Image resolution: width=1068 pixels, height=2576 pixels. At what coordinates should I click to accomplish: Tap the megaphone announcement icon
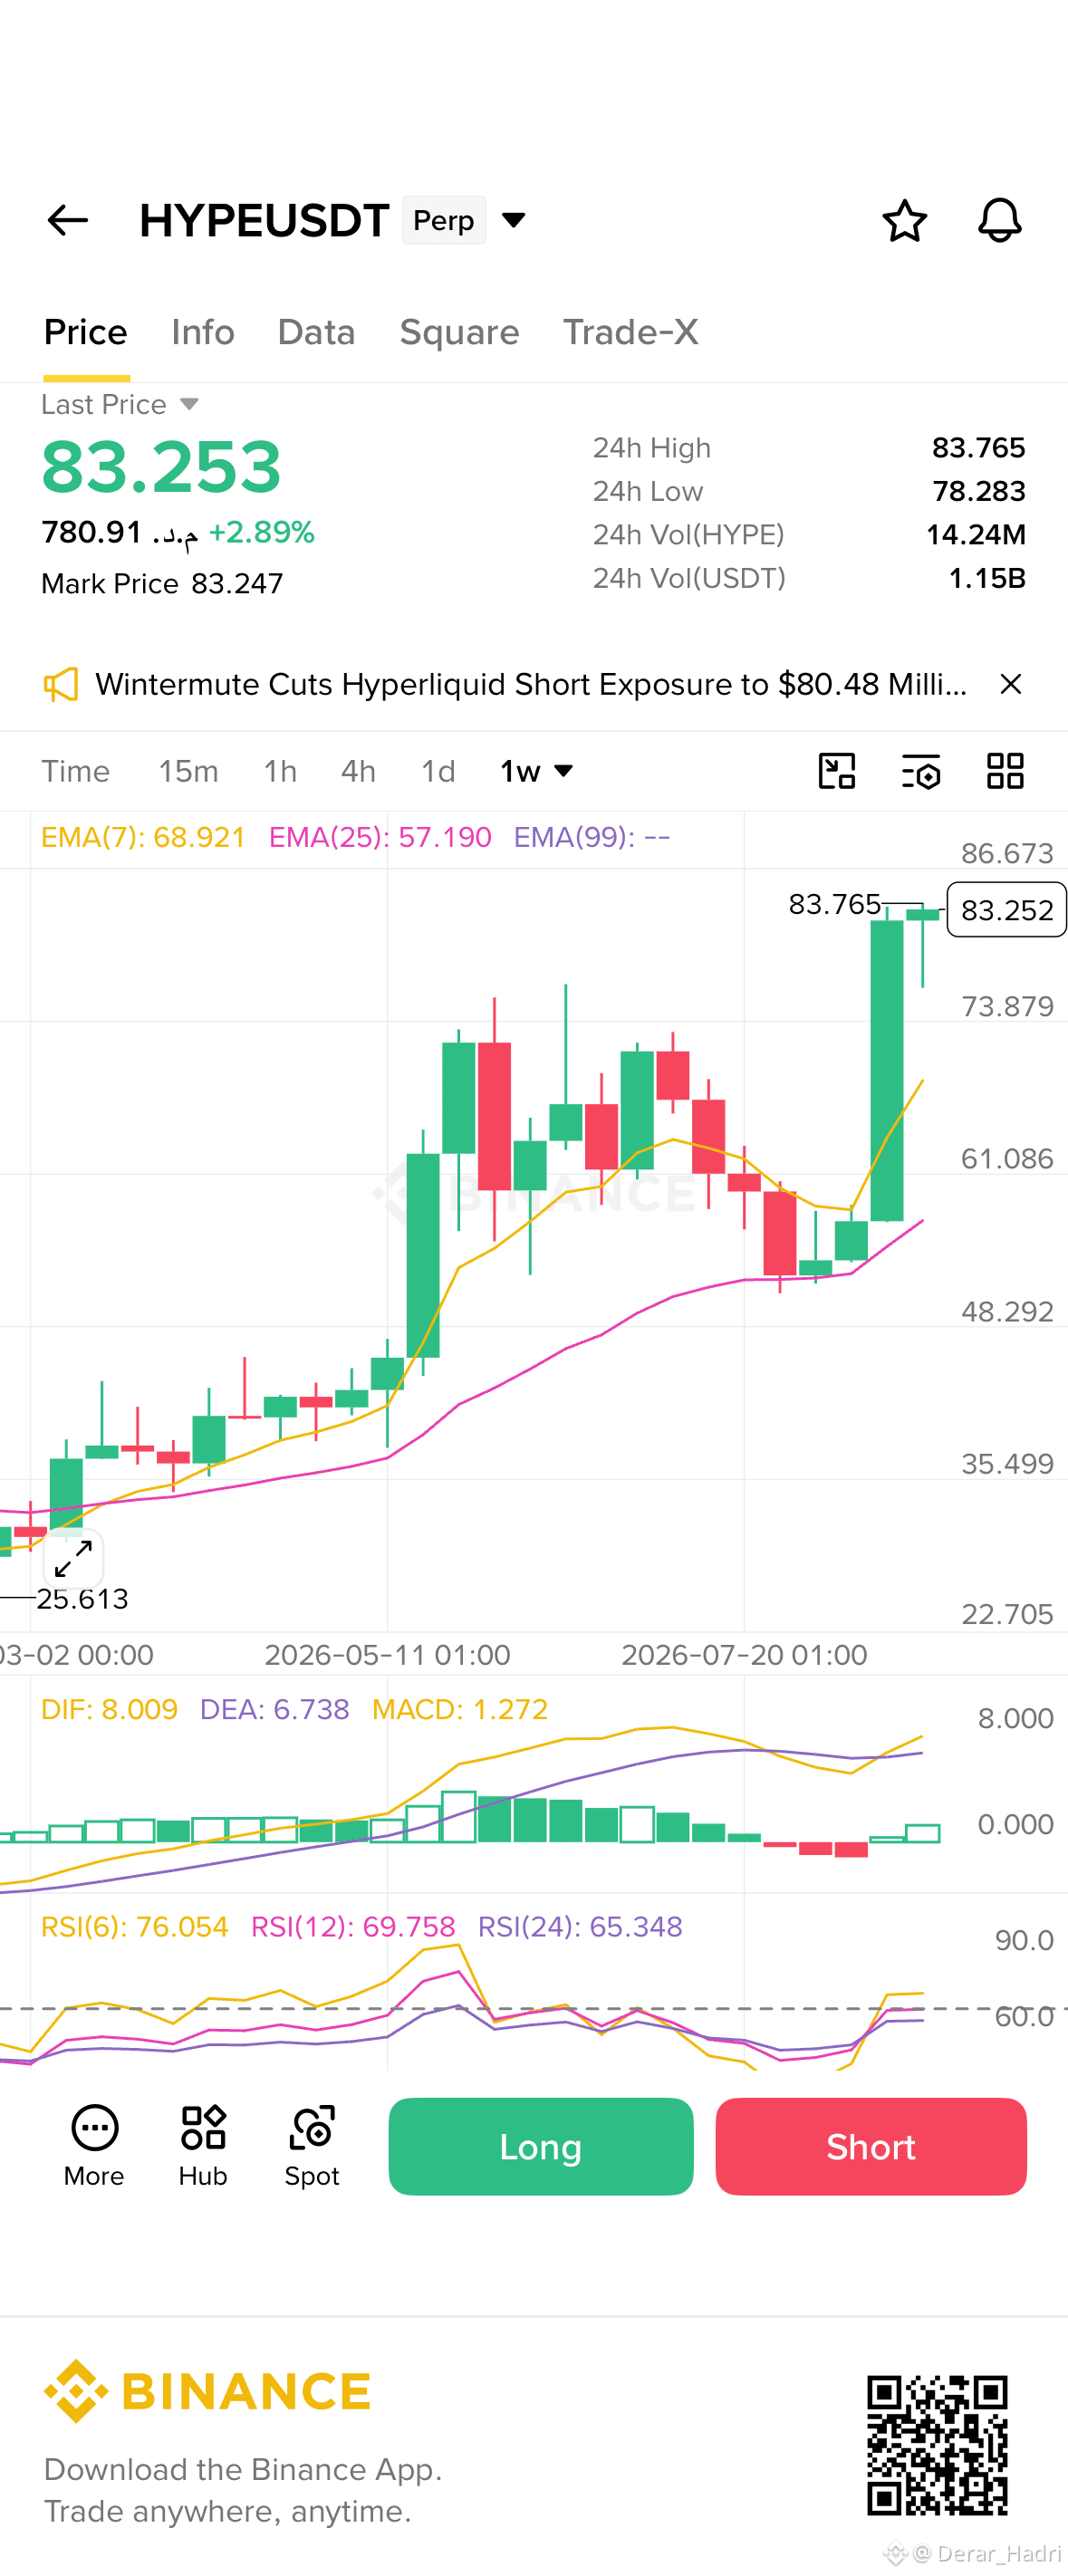pos(60,684)
